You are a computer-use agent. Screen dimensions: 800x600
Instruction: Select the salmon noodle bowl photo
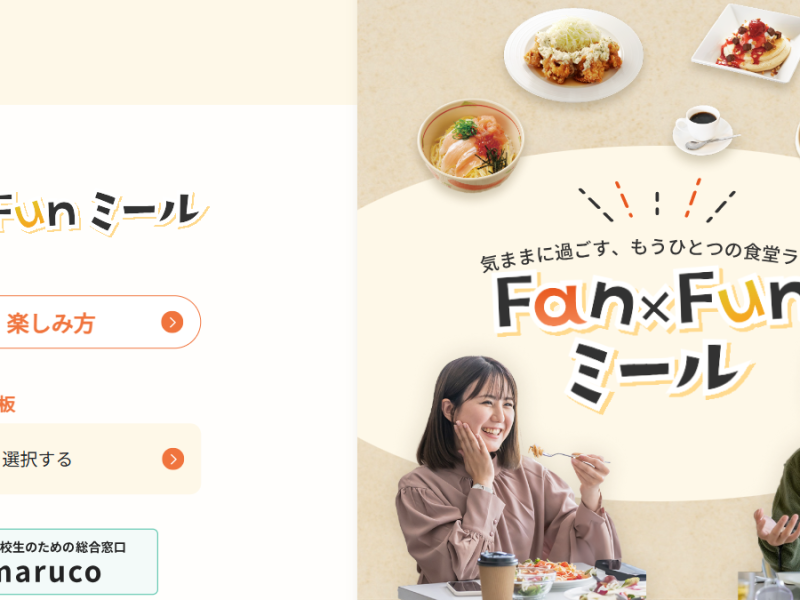coord(470,144)
